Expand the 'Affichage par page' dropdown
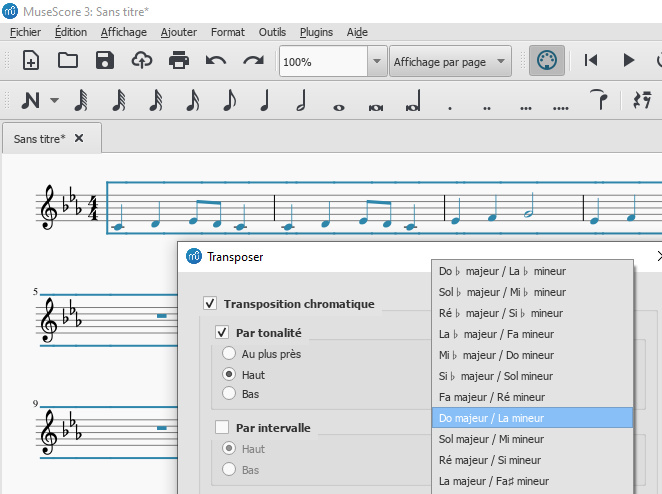662x494 pixels. (502, 62)
